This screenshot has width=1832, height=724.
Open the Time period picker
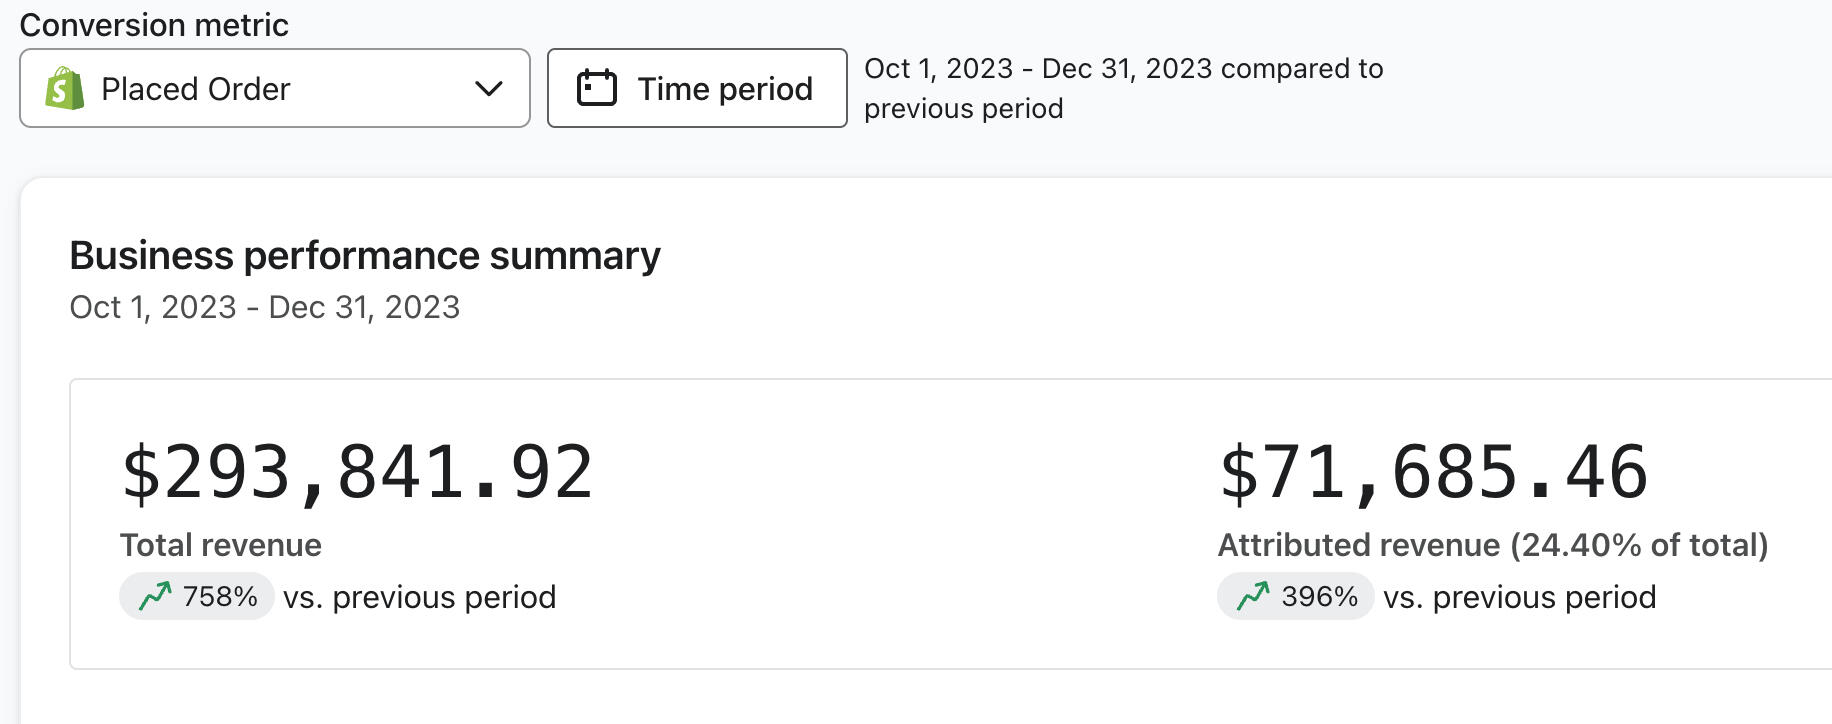[697, 88]
